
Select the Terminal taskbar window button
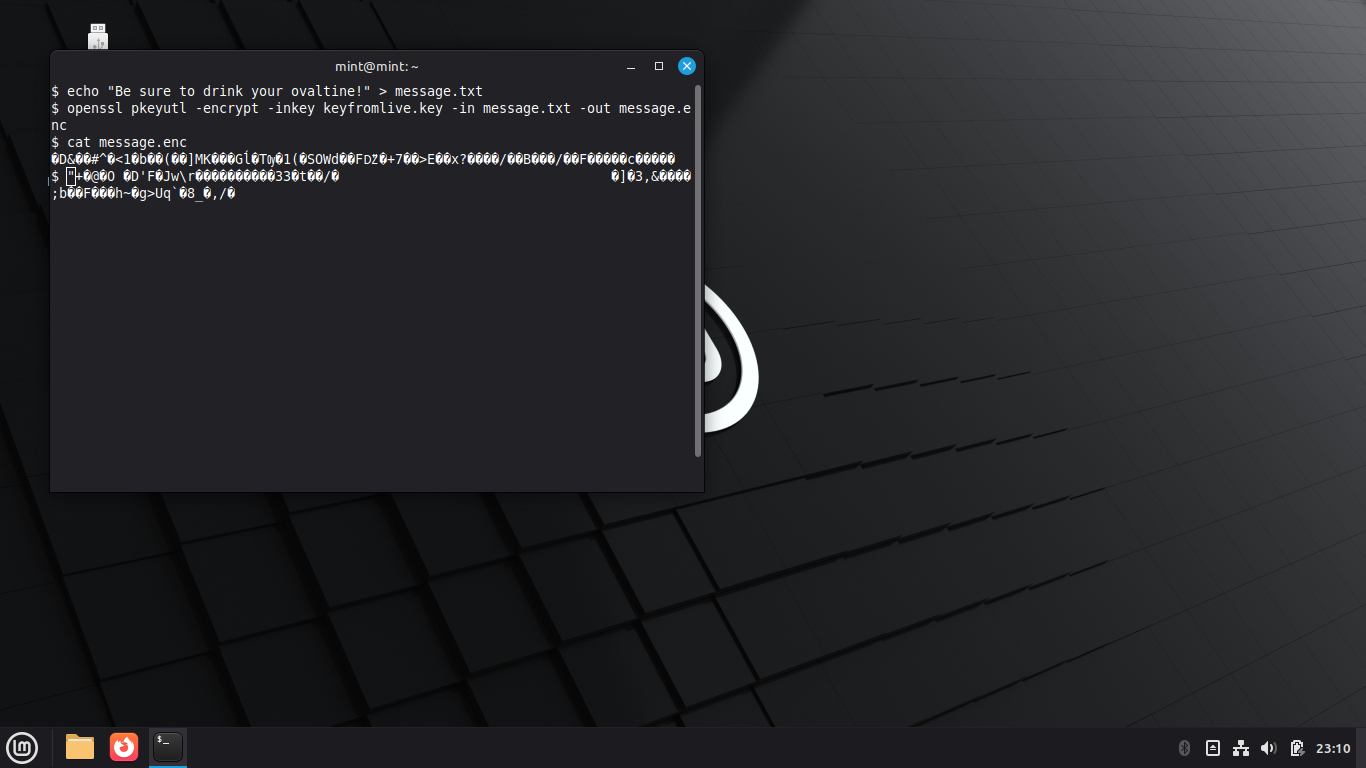click(168, 747)
